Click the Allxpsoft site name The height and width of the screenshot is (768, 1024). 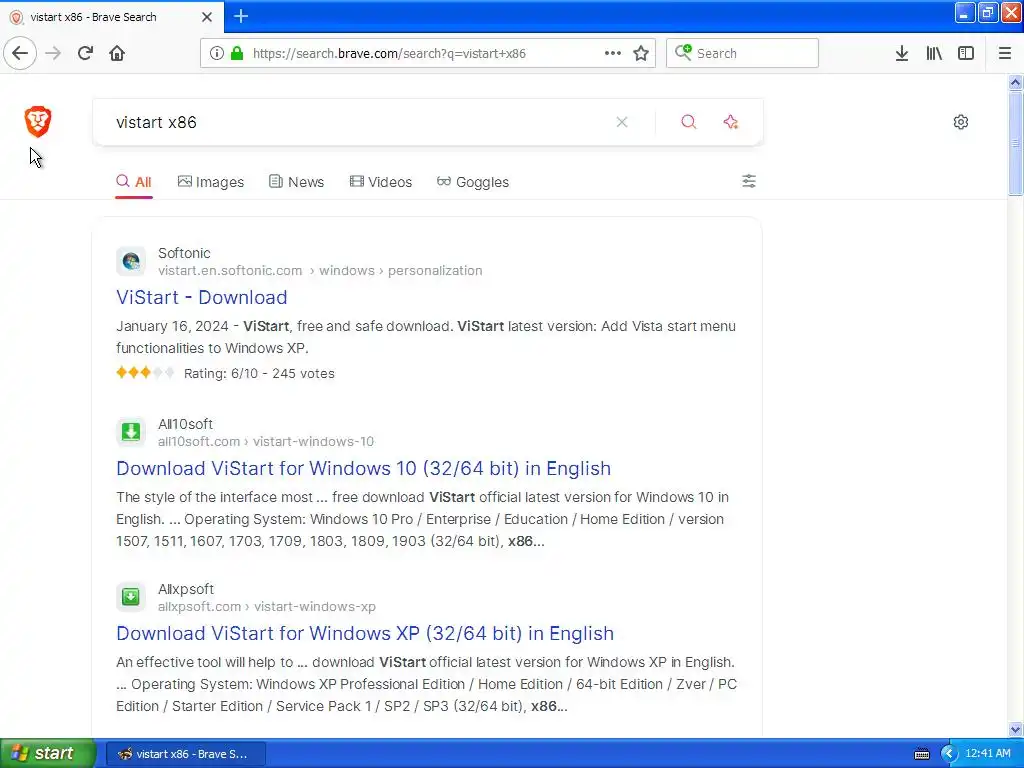(x=186, y=589)
